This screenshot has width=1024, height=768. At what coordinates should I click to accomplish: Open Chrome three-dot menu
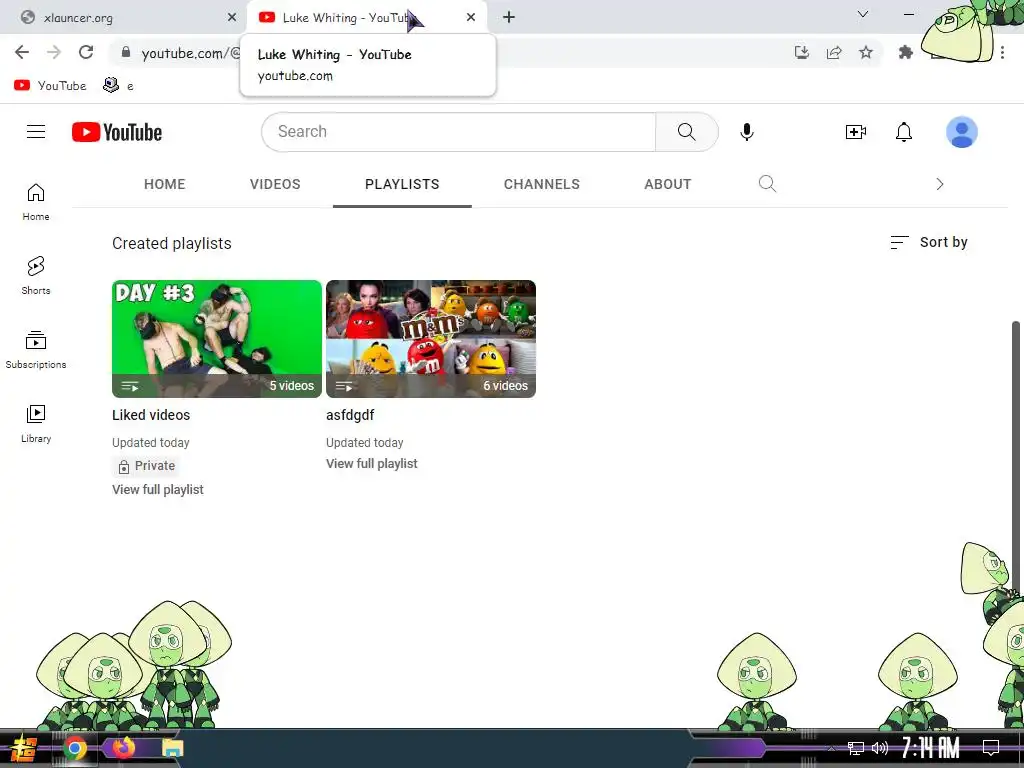tap(1002, 52)
